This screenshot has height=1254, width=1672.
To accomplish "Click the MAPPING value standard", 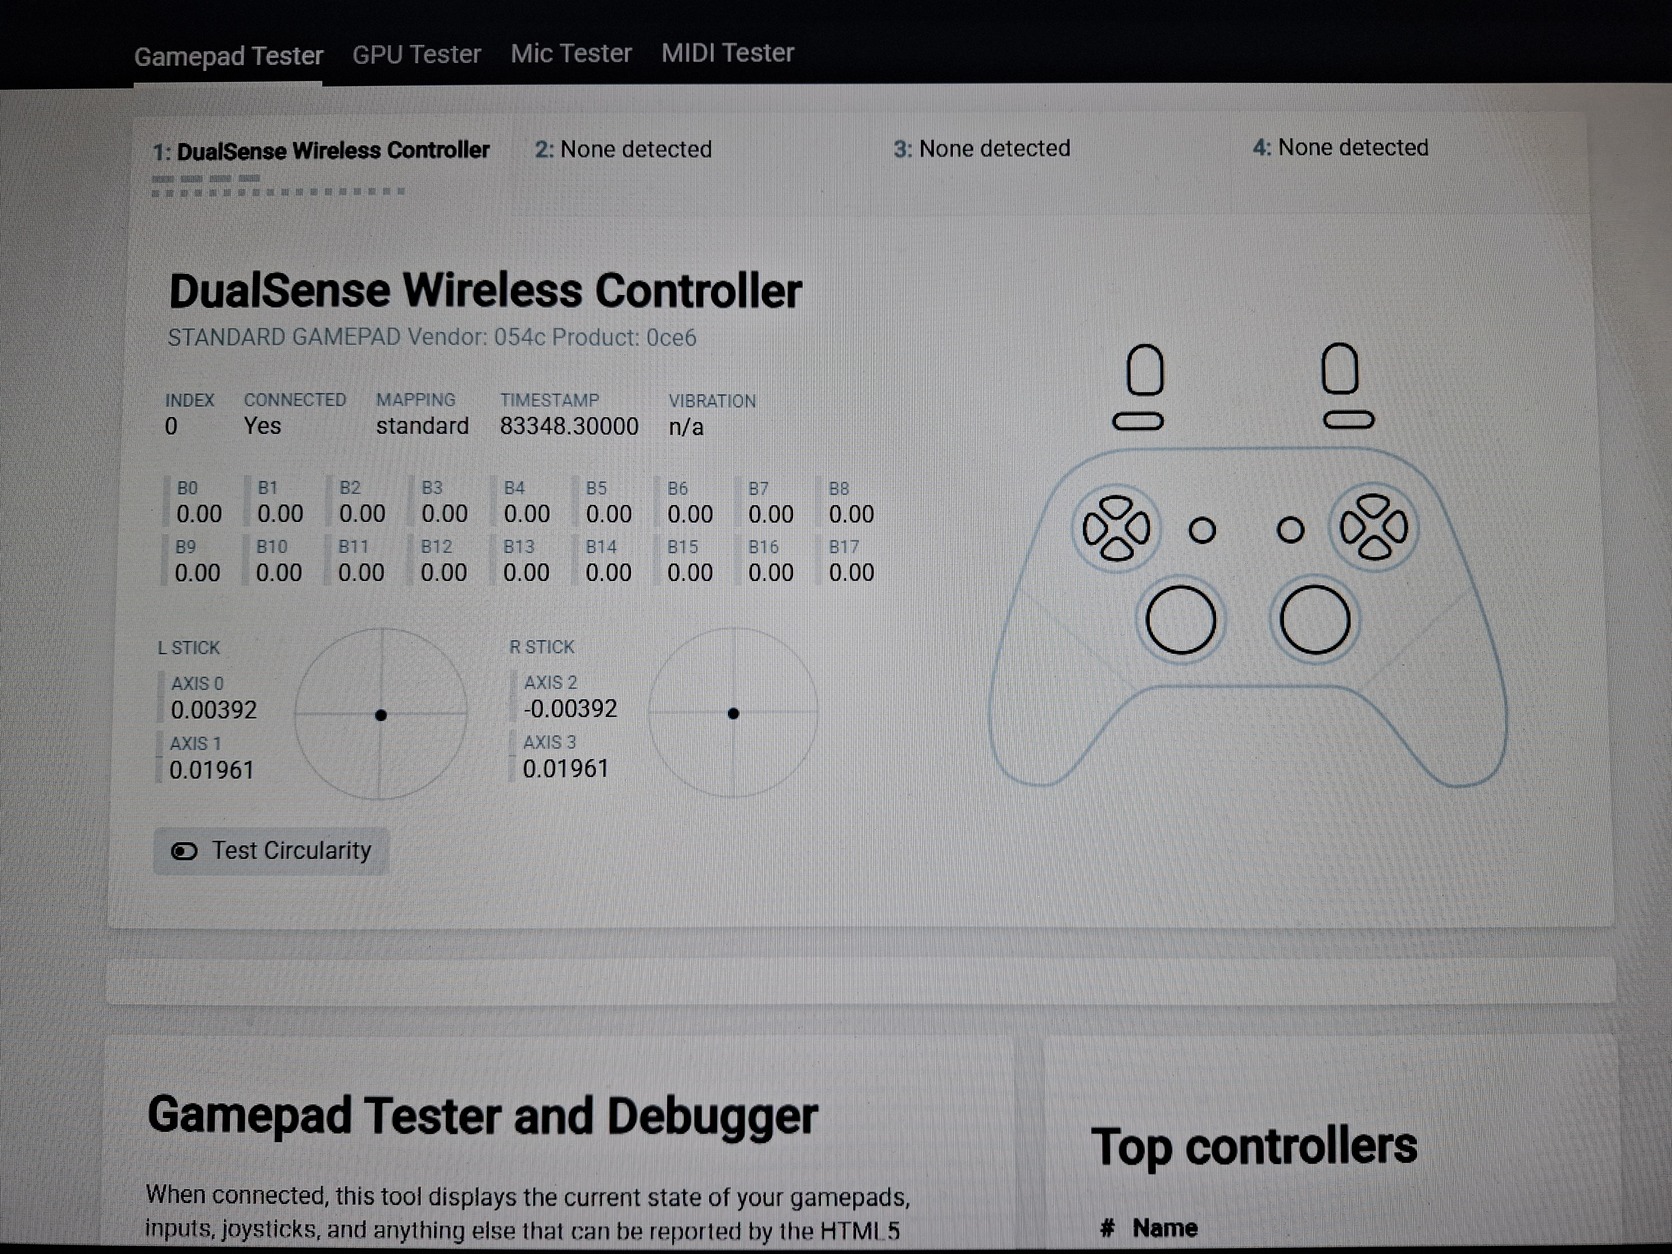I will point(422,426).
